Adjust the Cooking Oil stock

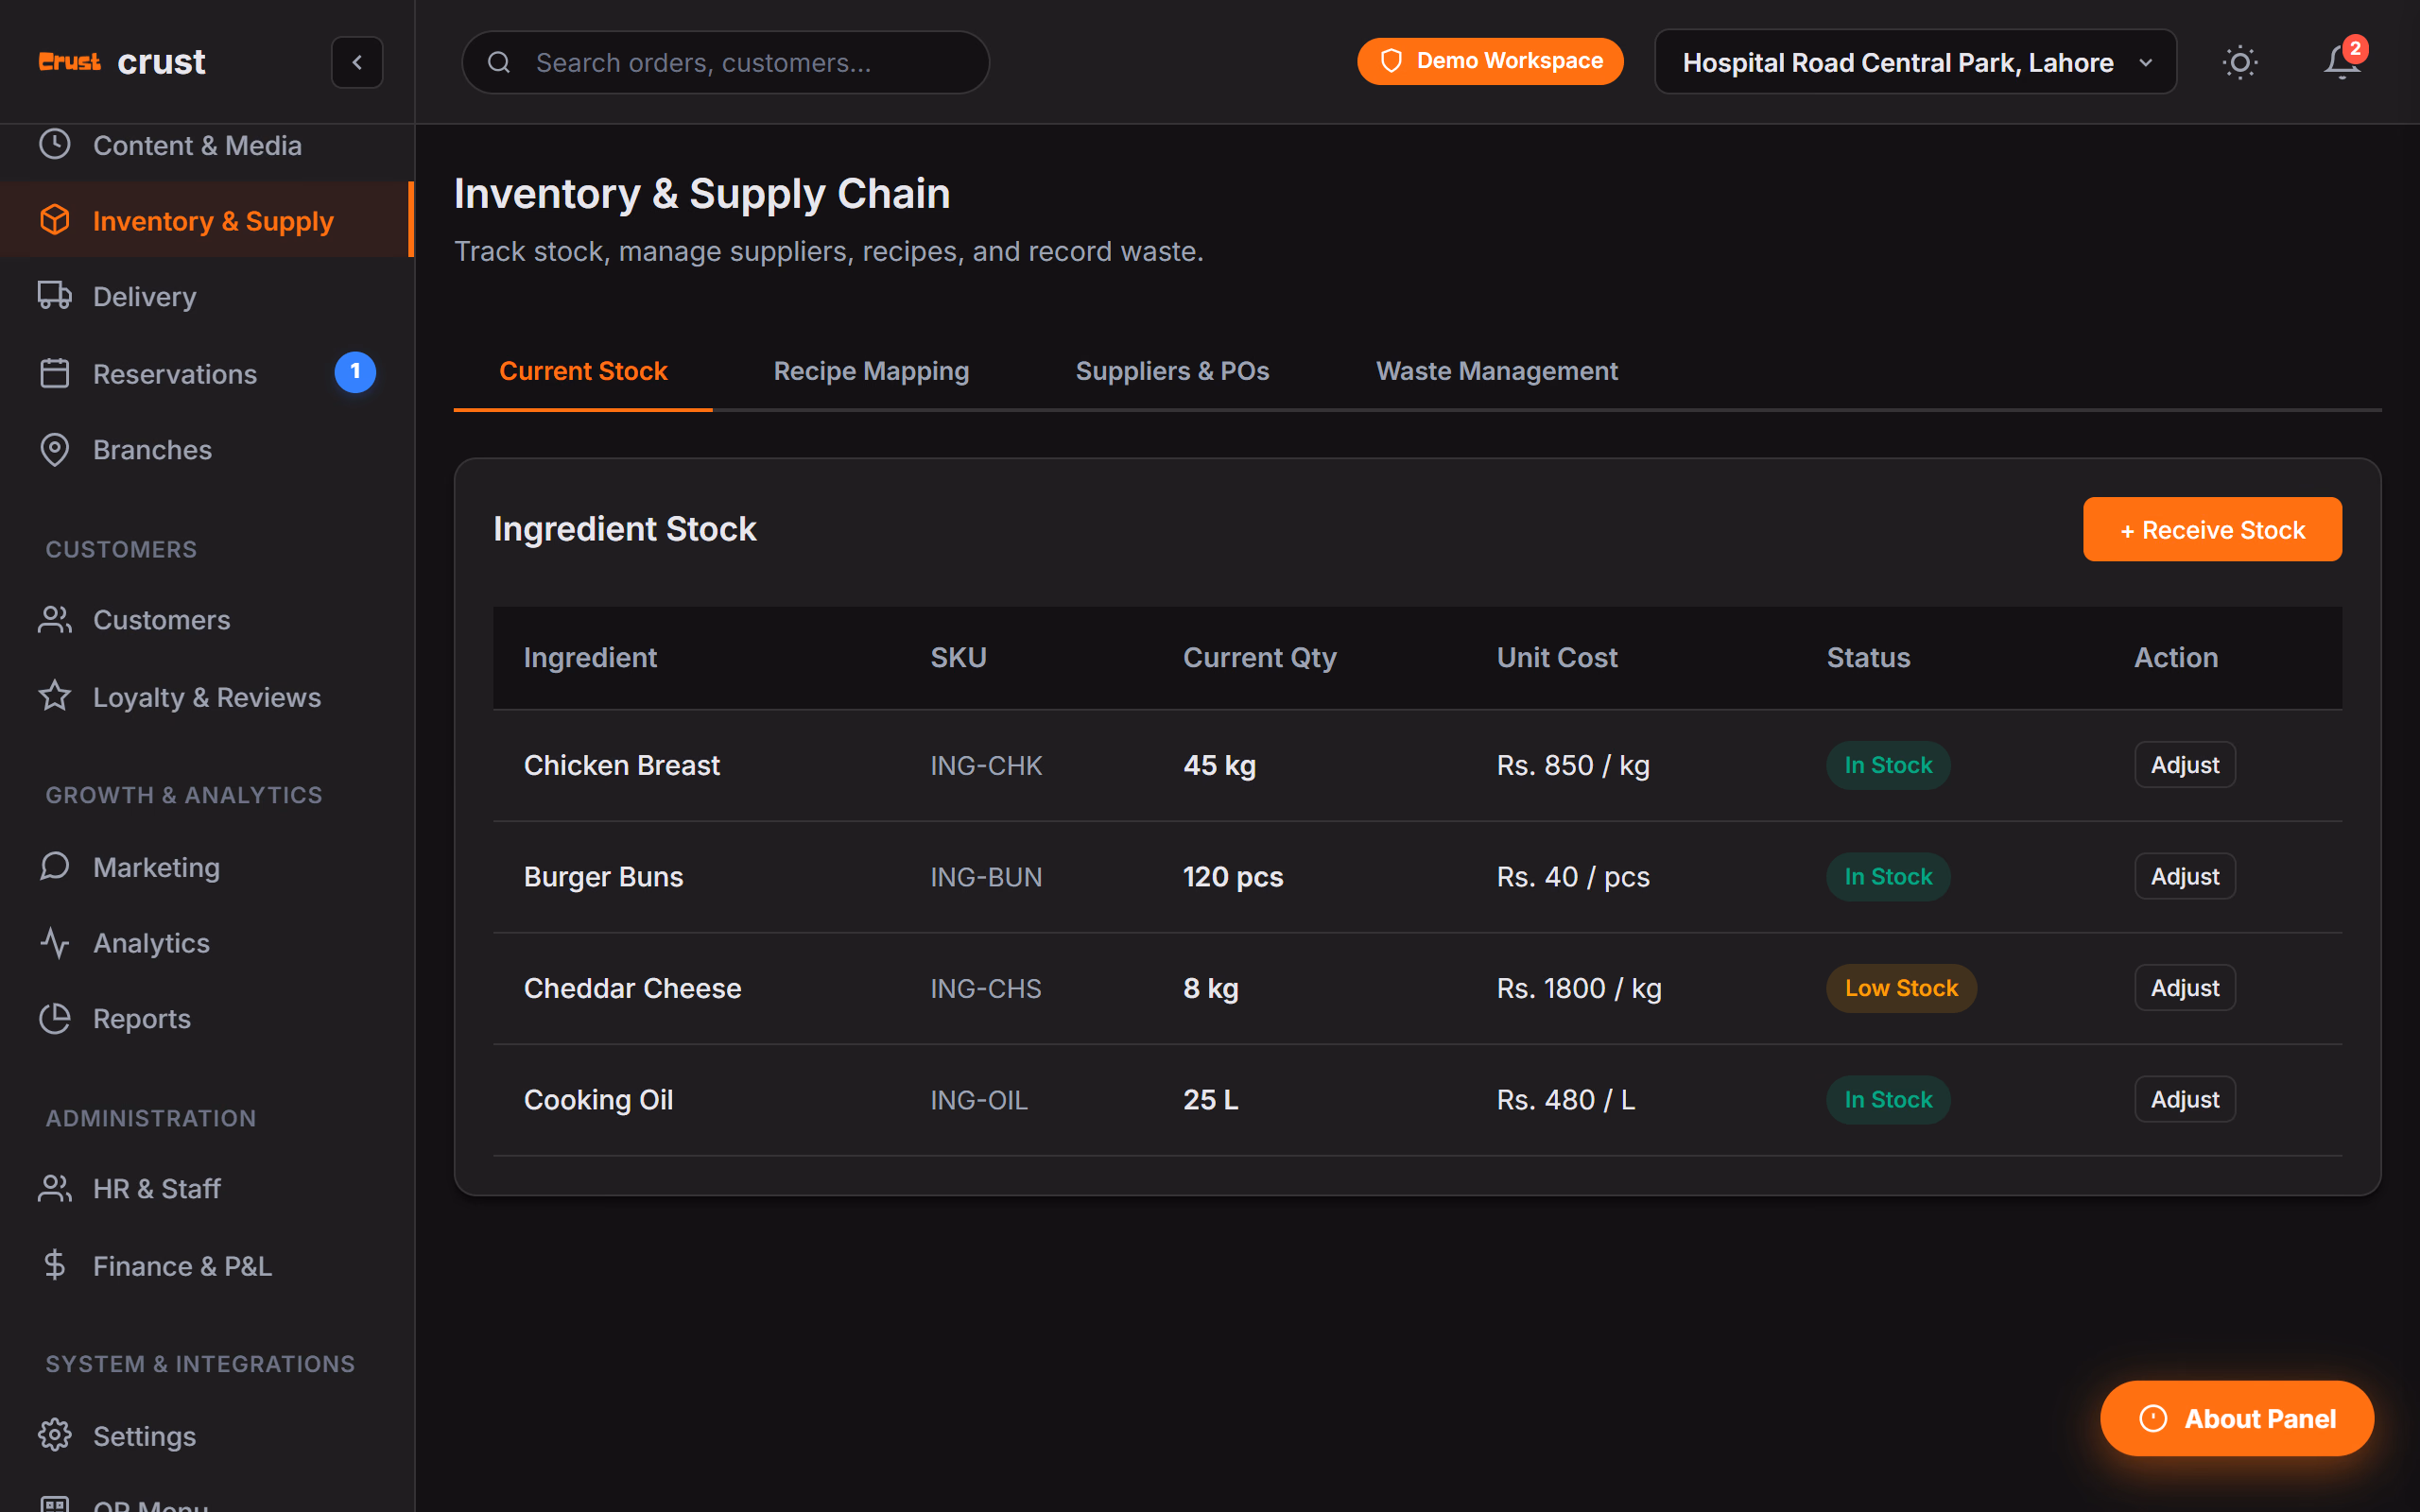tap(2185, 1099)
